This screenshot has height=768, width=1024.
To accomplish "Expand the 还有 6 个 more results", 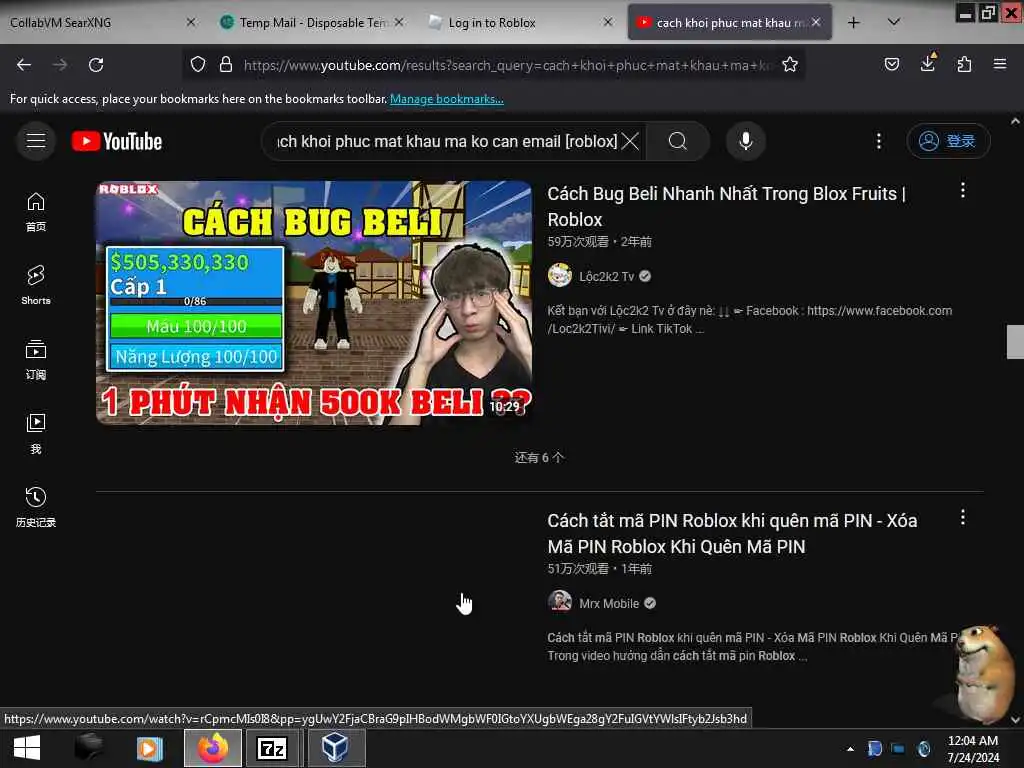I will (x=539, y=458).
